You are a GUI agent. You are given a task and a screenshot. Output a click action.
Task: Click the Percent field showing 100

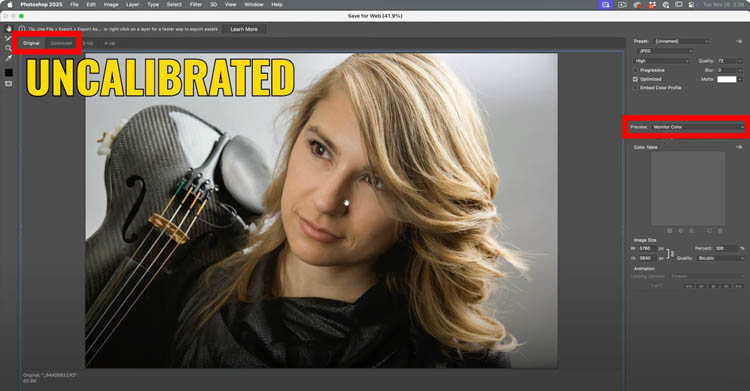pos(727,248)
